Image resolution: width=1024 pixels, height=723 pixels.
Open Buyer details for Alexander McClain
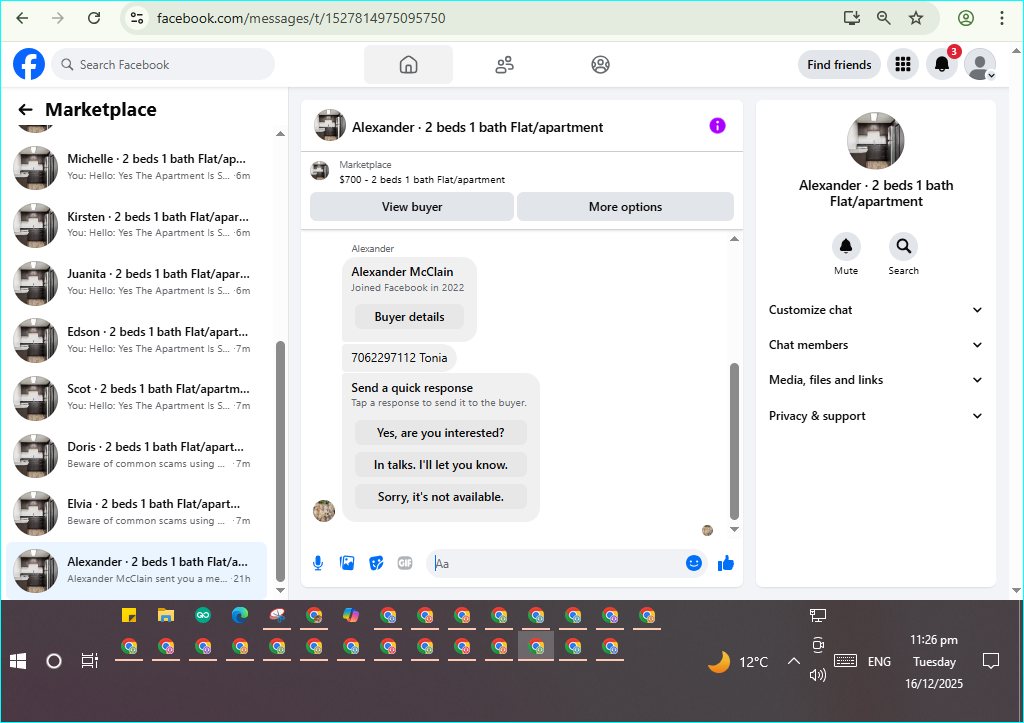point(409,317)
